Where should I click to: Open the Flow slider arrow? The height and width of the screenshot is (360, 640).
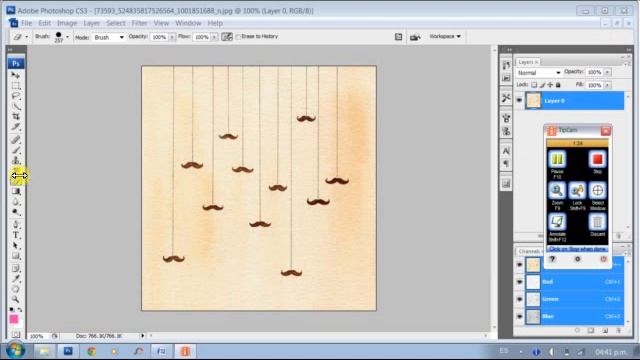tap(214, 37)
